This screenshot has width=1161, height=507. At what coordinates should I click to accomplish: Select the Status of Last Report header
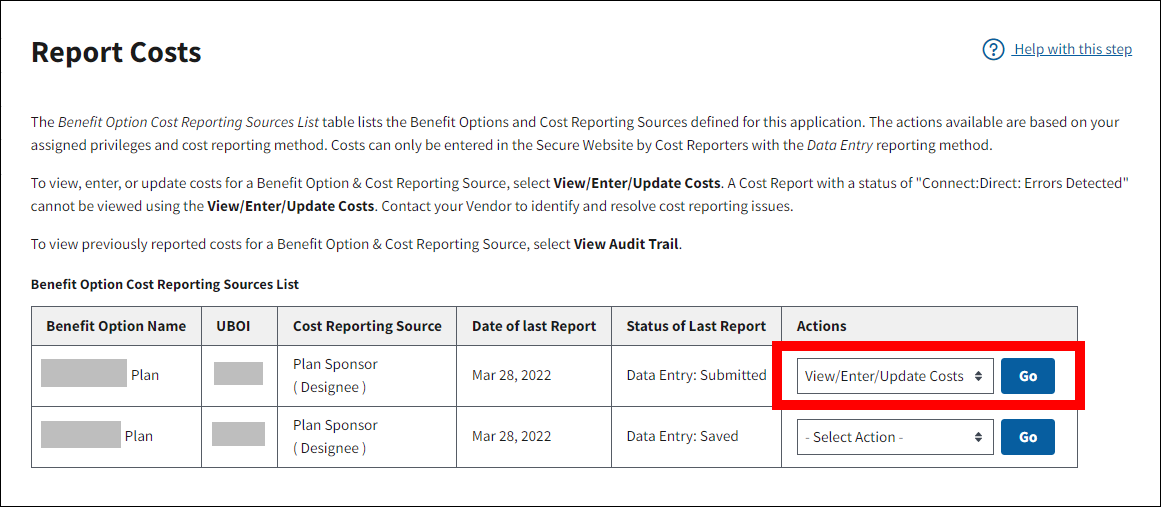(696, 326)
